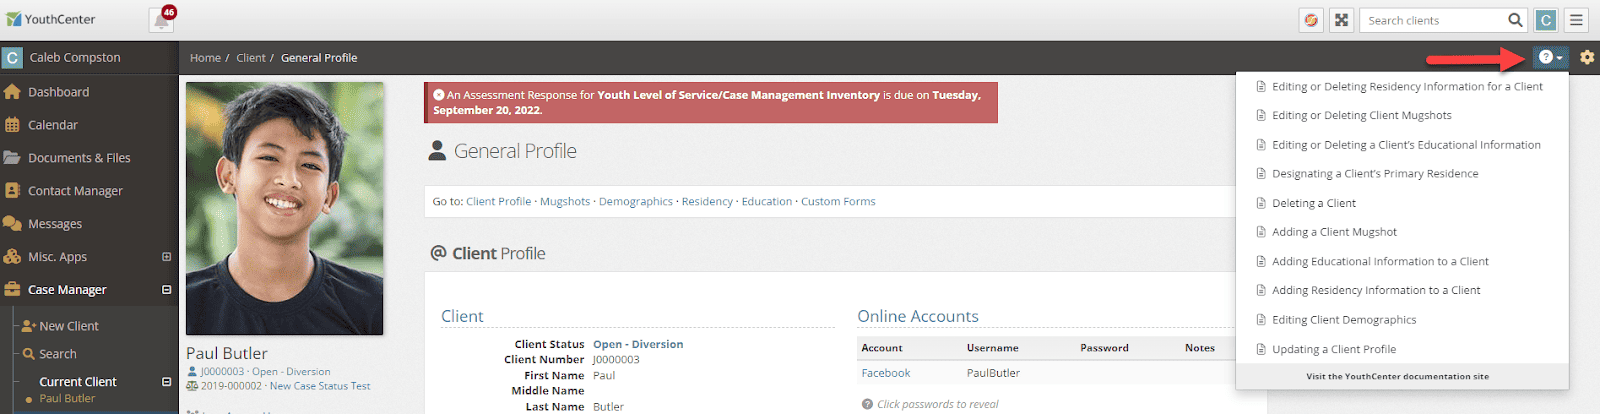Visit the YouthCenter documentation site
This screenshot has width=1600, height=414.
tap(1397, 377)
